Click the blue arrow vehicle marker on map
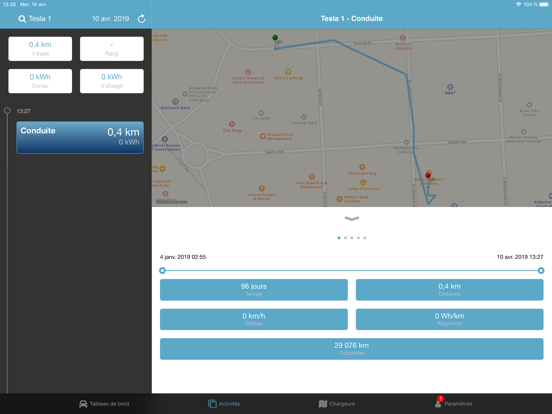Image resolution: width=552 pixels, height=414 pixels. click(x=430, y=198)
